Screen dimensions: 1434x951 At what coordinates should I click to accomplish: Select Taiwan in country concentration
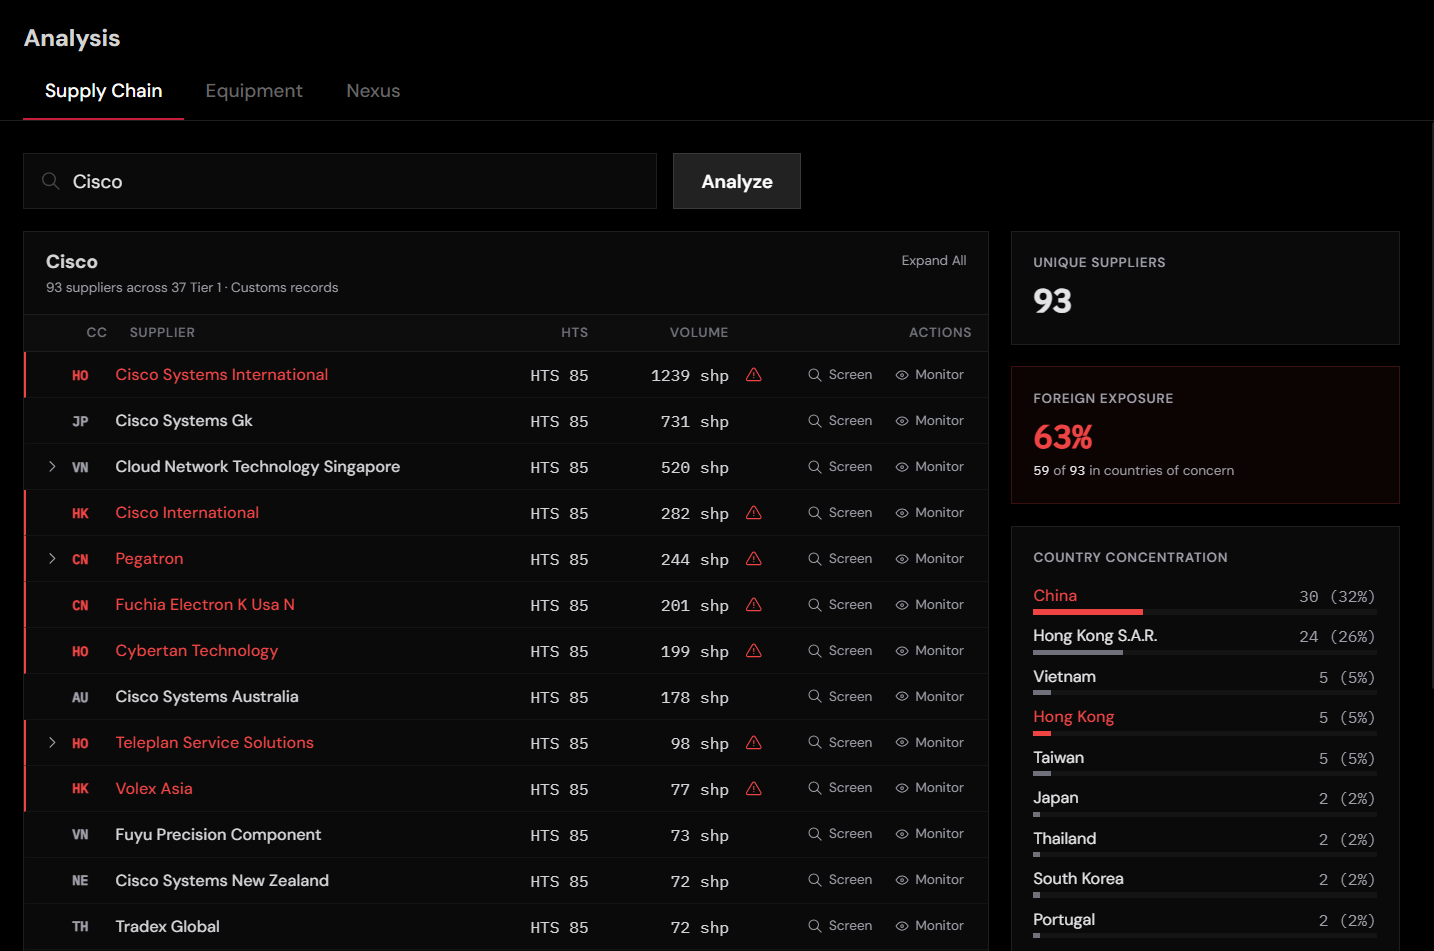click(1058, 758)
